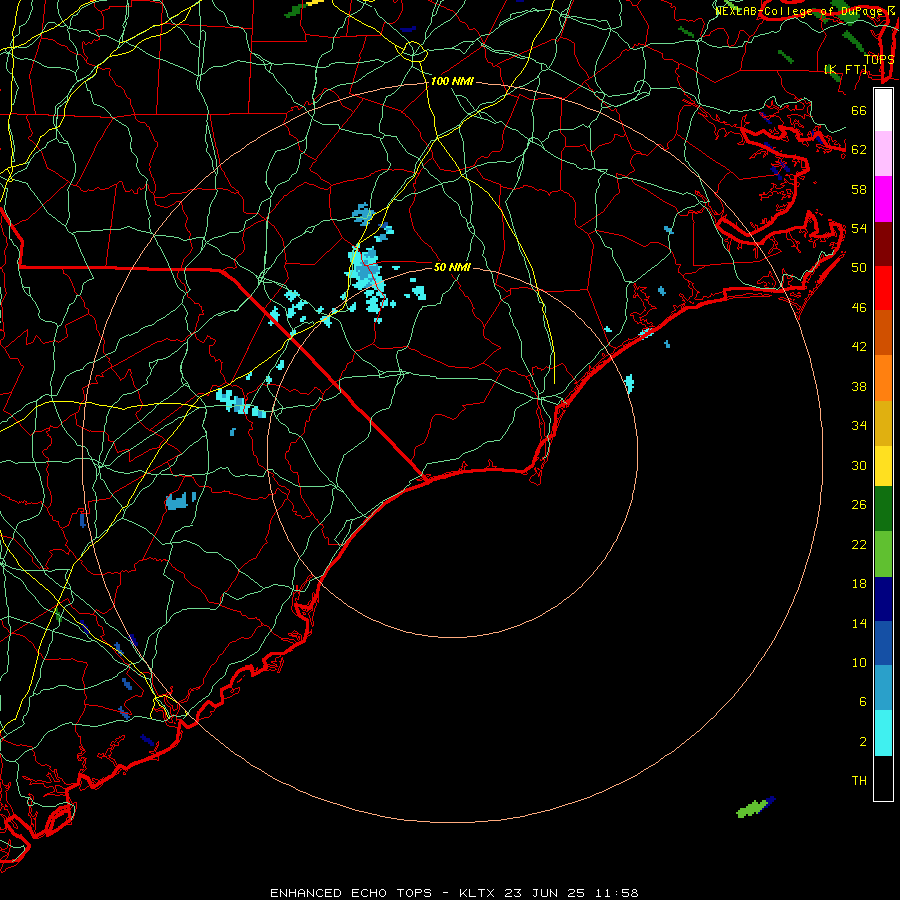Click the '58' legend value
The image size is (900, 900).
point(859,189)
